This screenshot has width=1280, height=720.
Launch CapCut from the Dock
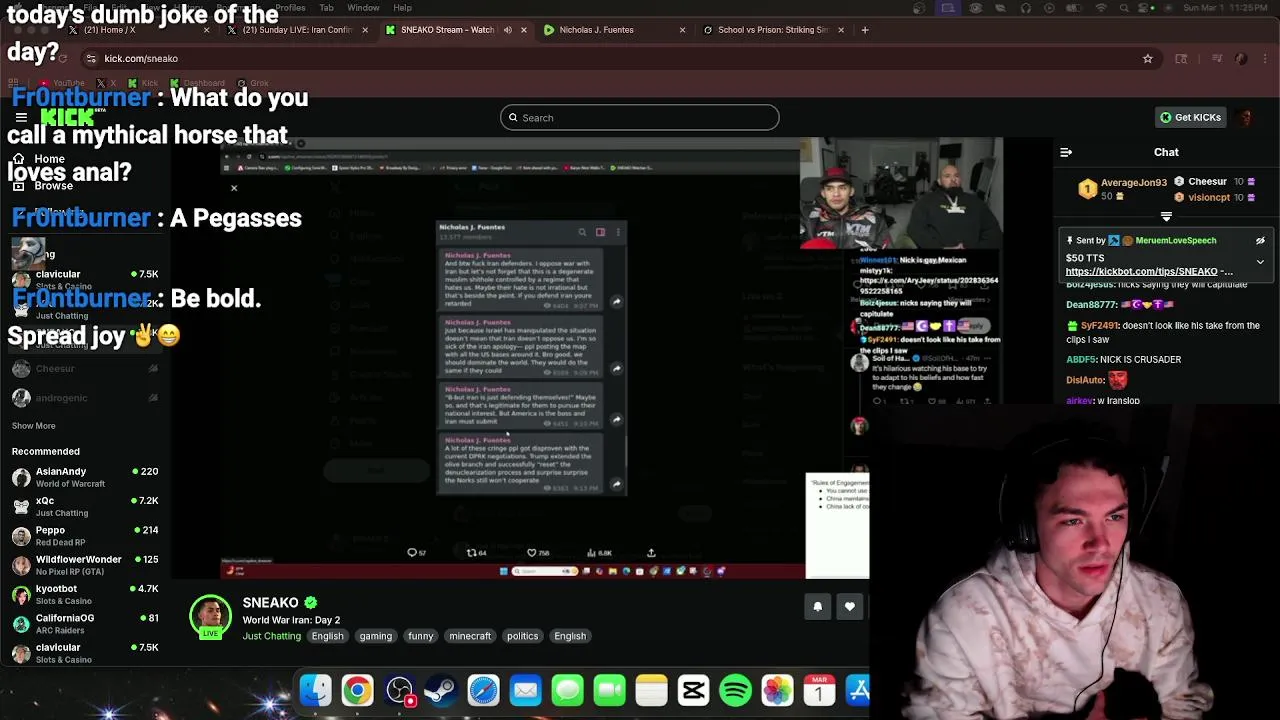693,690
